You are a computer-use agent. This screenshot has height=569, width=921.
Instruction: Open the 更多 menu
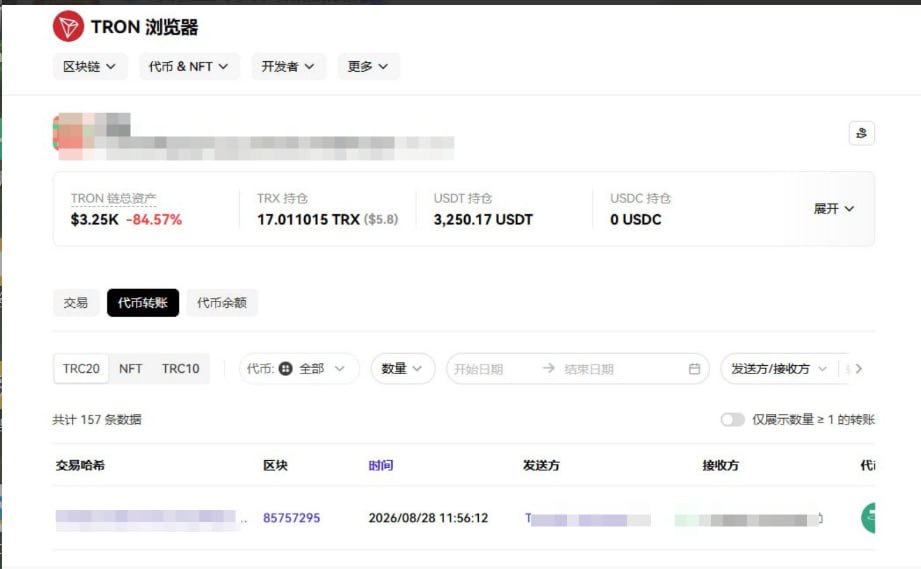pyautogui.click(x=368, y=66)
